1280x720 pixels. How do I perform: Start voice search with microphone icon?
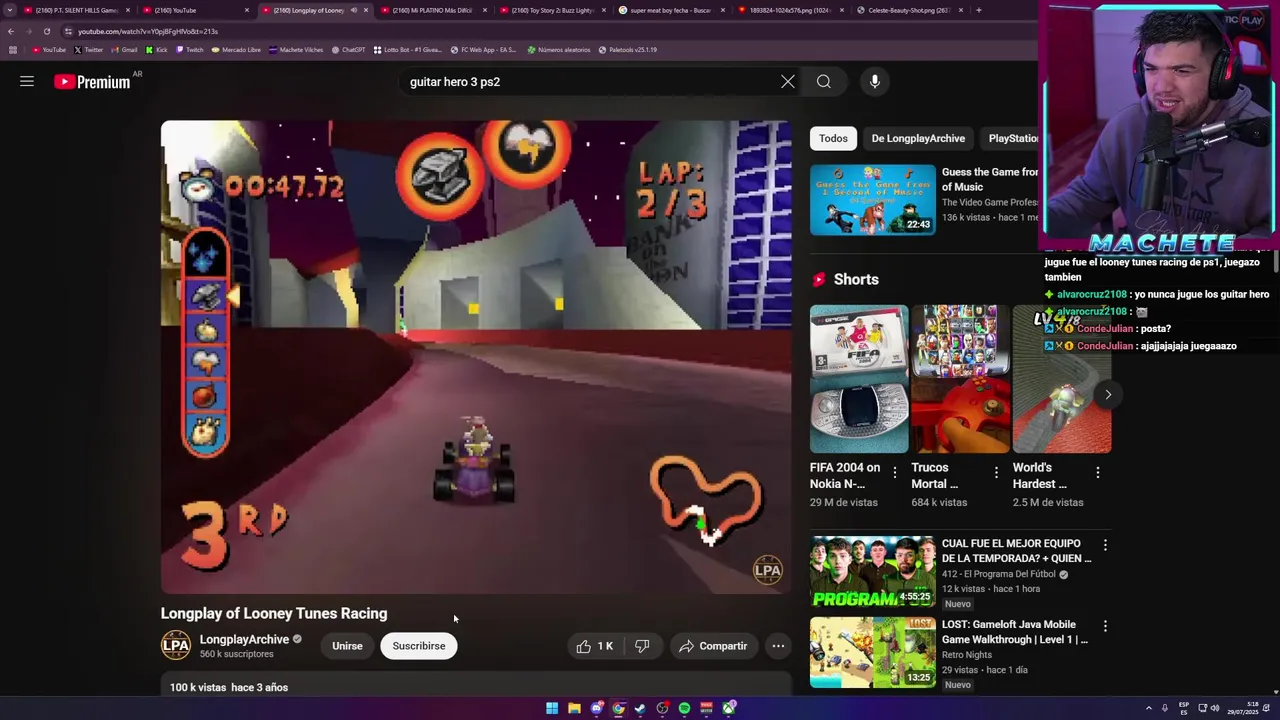tap(875, 82)
